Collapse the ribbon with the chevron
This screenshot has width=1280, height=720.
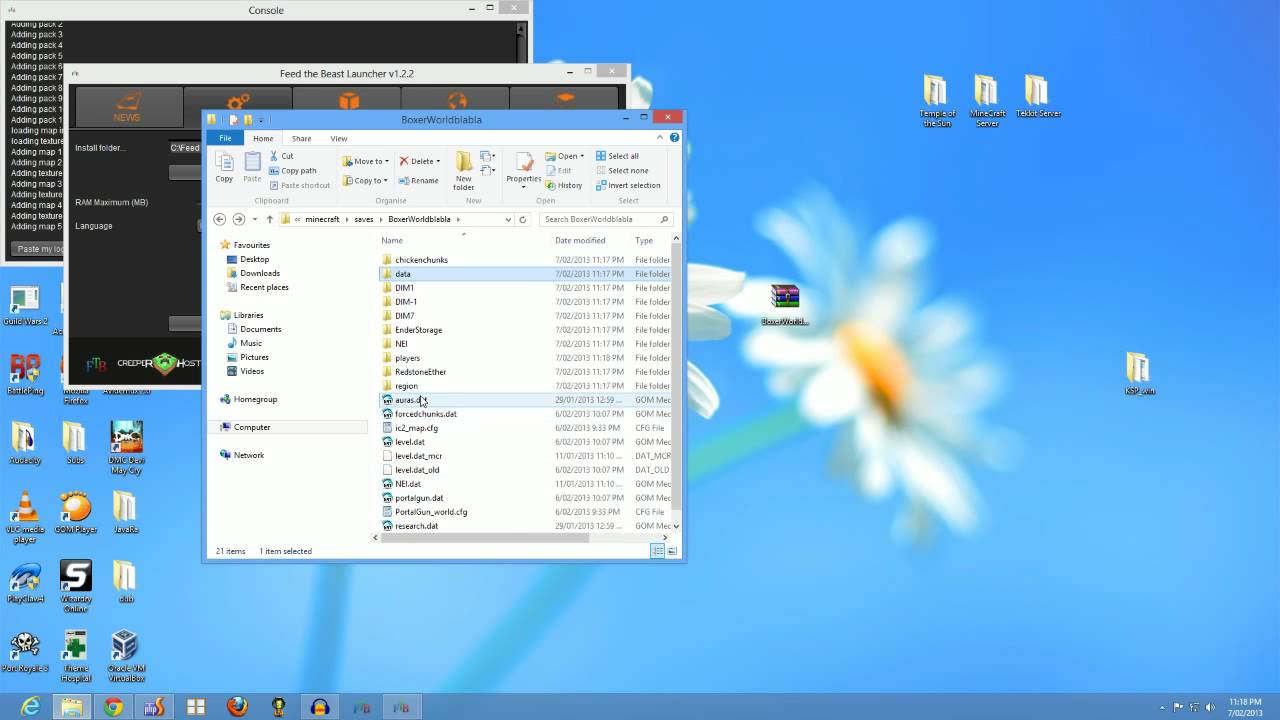point(661,138)
